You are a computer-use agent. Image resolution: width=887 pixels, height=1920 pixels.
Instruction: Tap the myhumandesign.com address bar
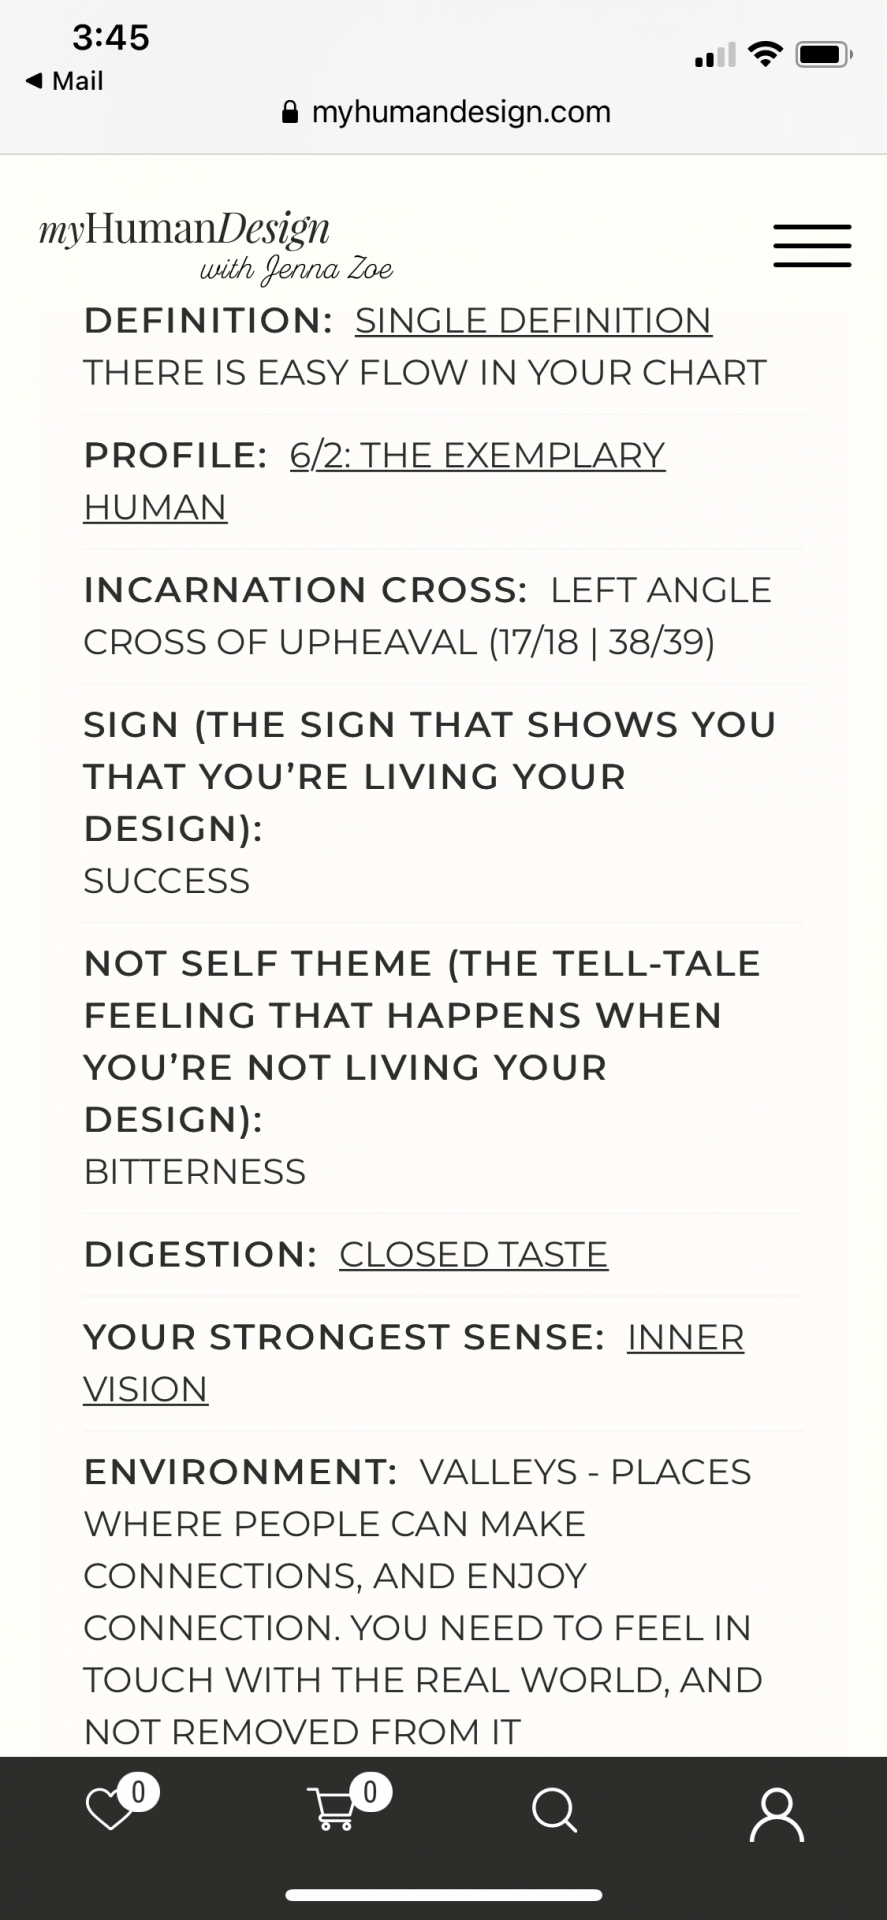[446, 112]
